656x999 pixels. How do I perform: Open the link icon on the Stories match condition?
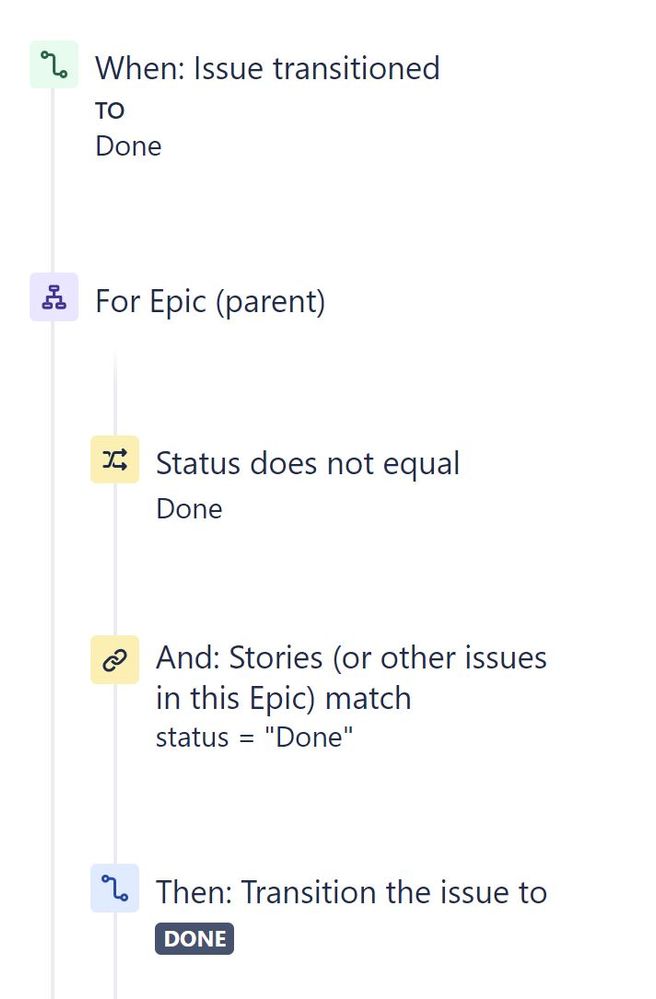(115, 658)
